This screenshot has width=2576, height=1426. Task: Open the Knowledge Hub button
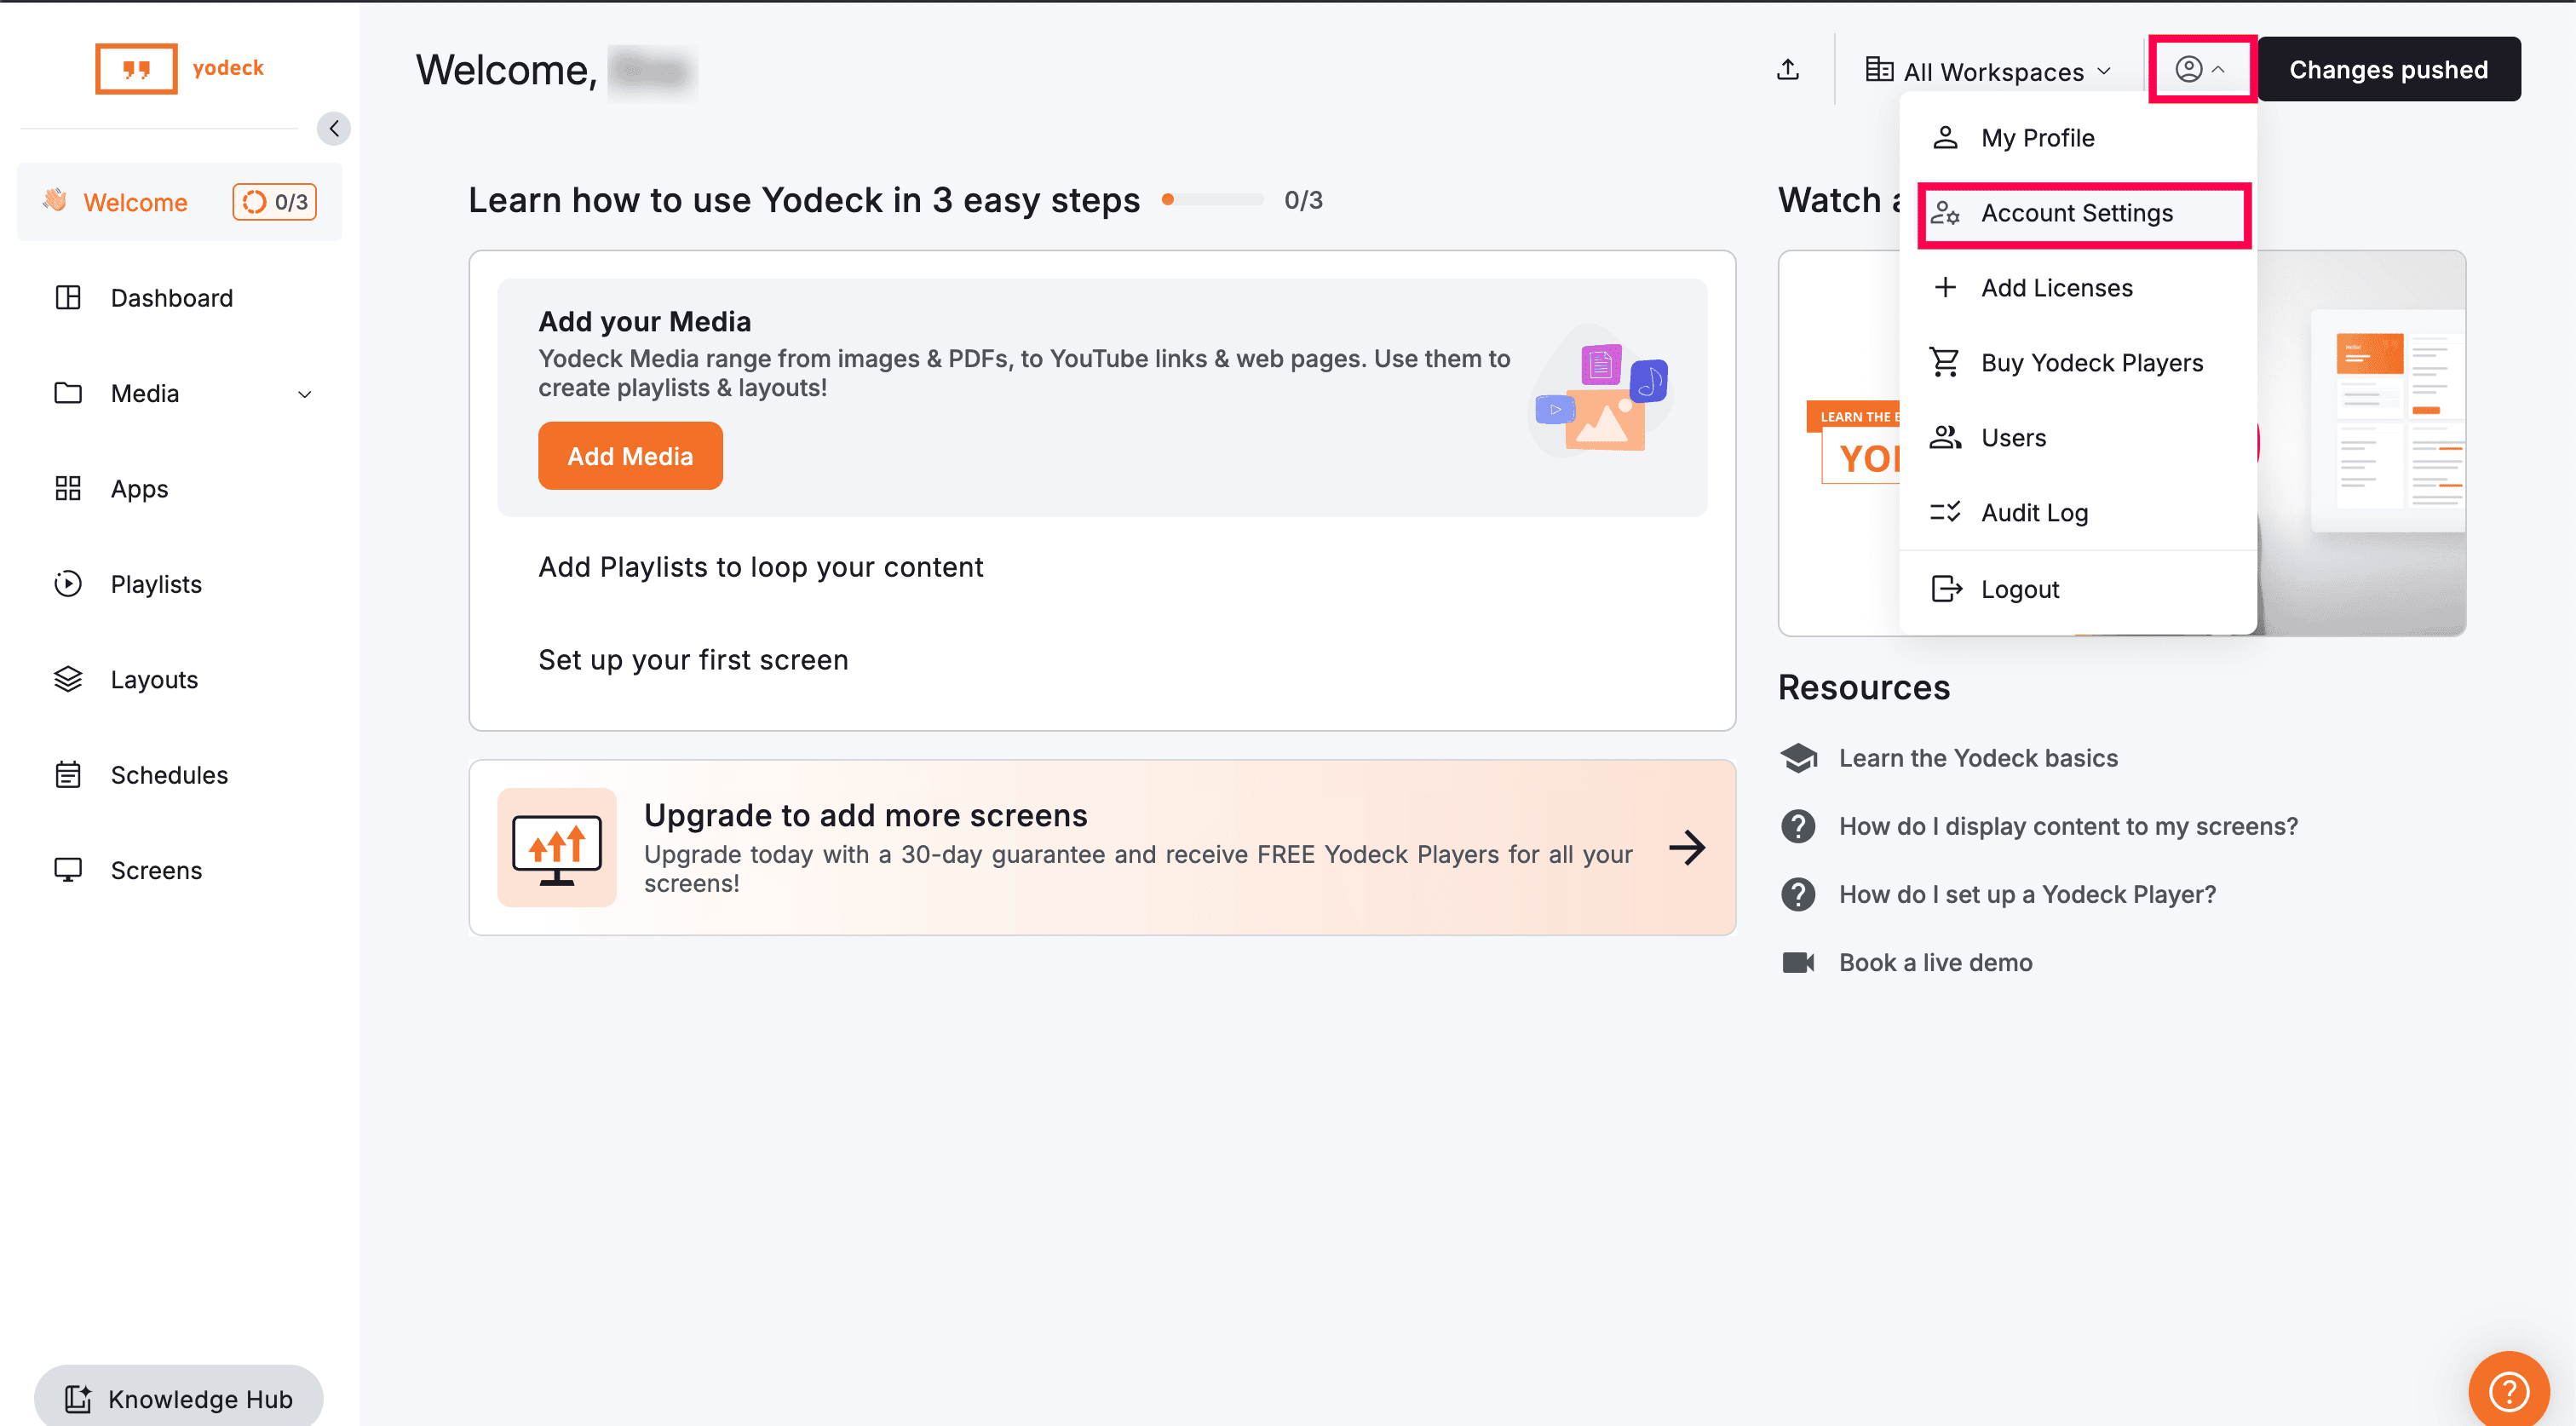point(179,1398)
